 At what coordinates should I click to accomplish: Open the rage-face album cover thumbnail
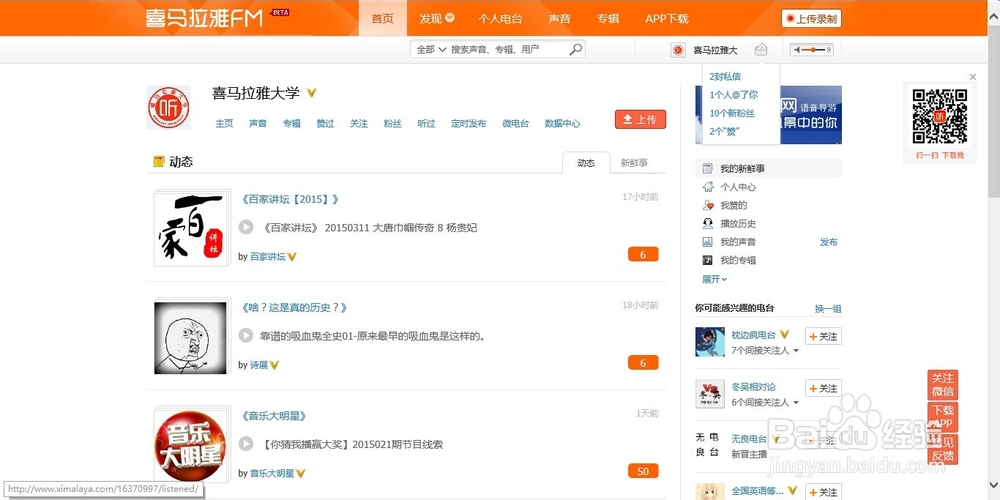coord(191,336)
